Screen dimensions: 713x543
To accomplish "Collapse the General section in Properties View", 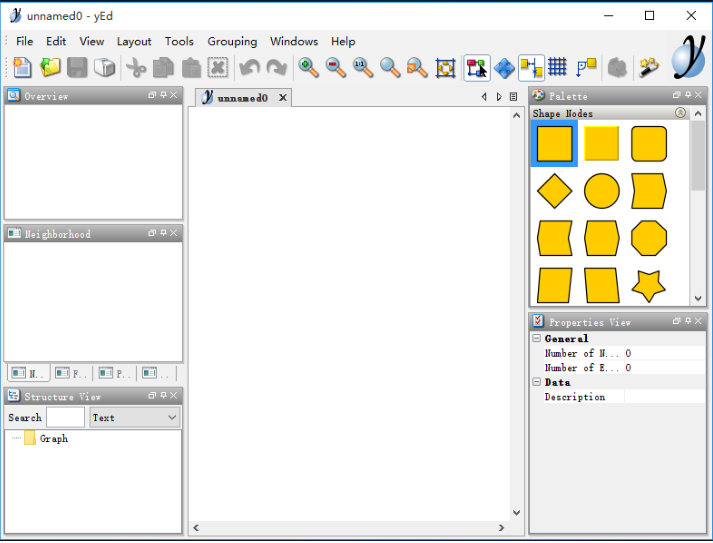I will coord(537,339).
